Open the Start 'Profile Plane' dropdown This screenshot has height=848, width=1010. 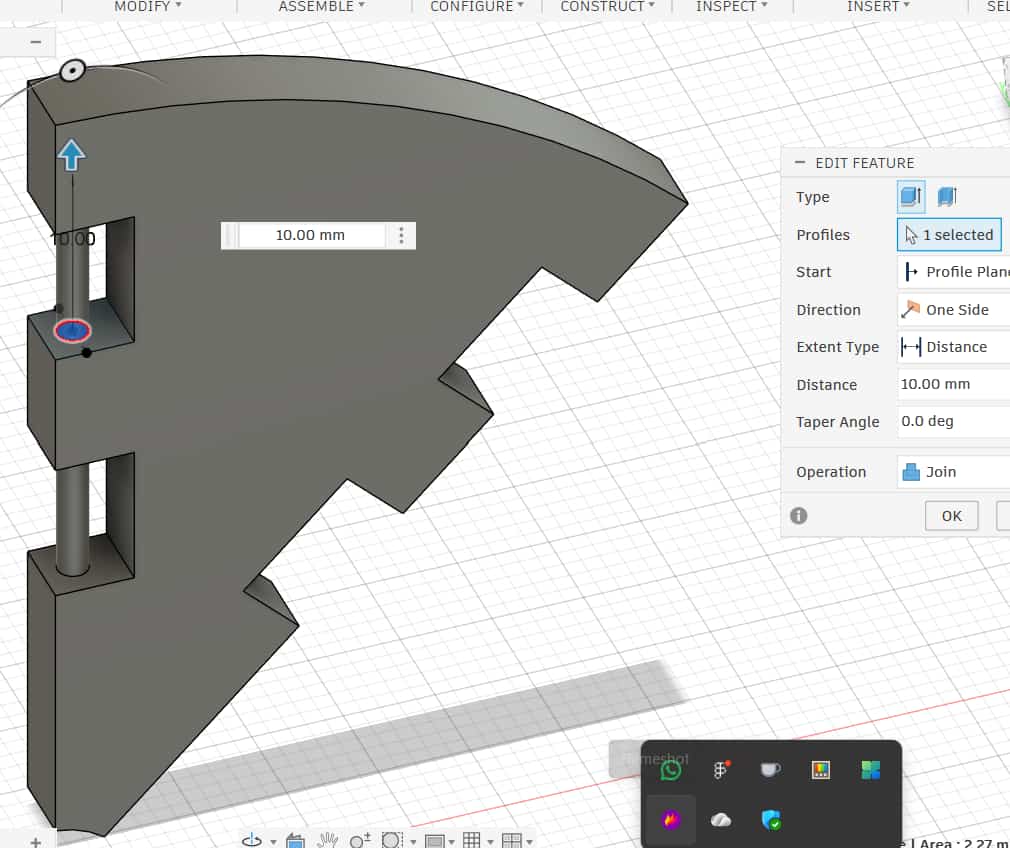pyautogui.click(x=953, y=272)
